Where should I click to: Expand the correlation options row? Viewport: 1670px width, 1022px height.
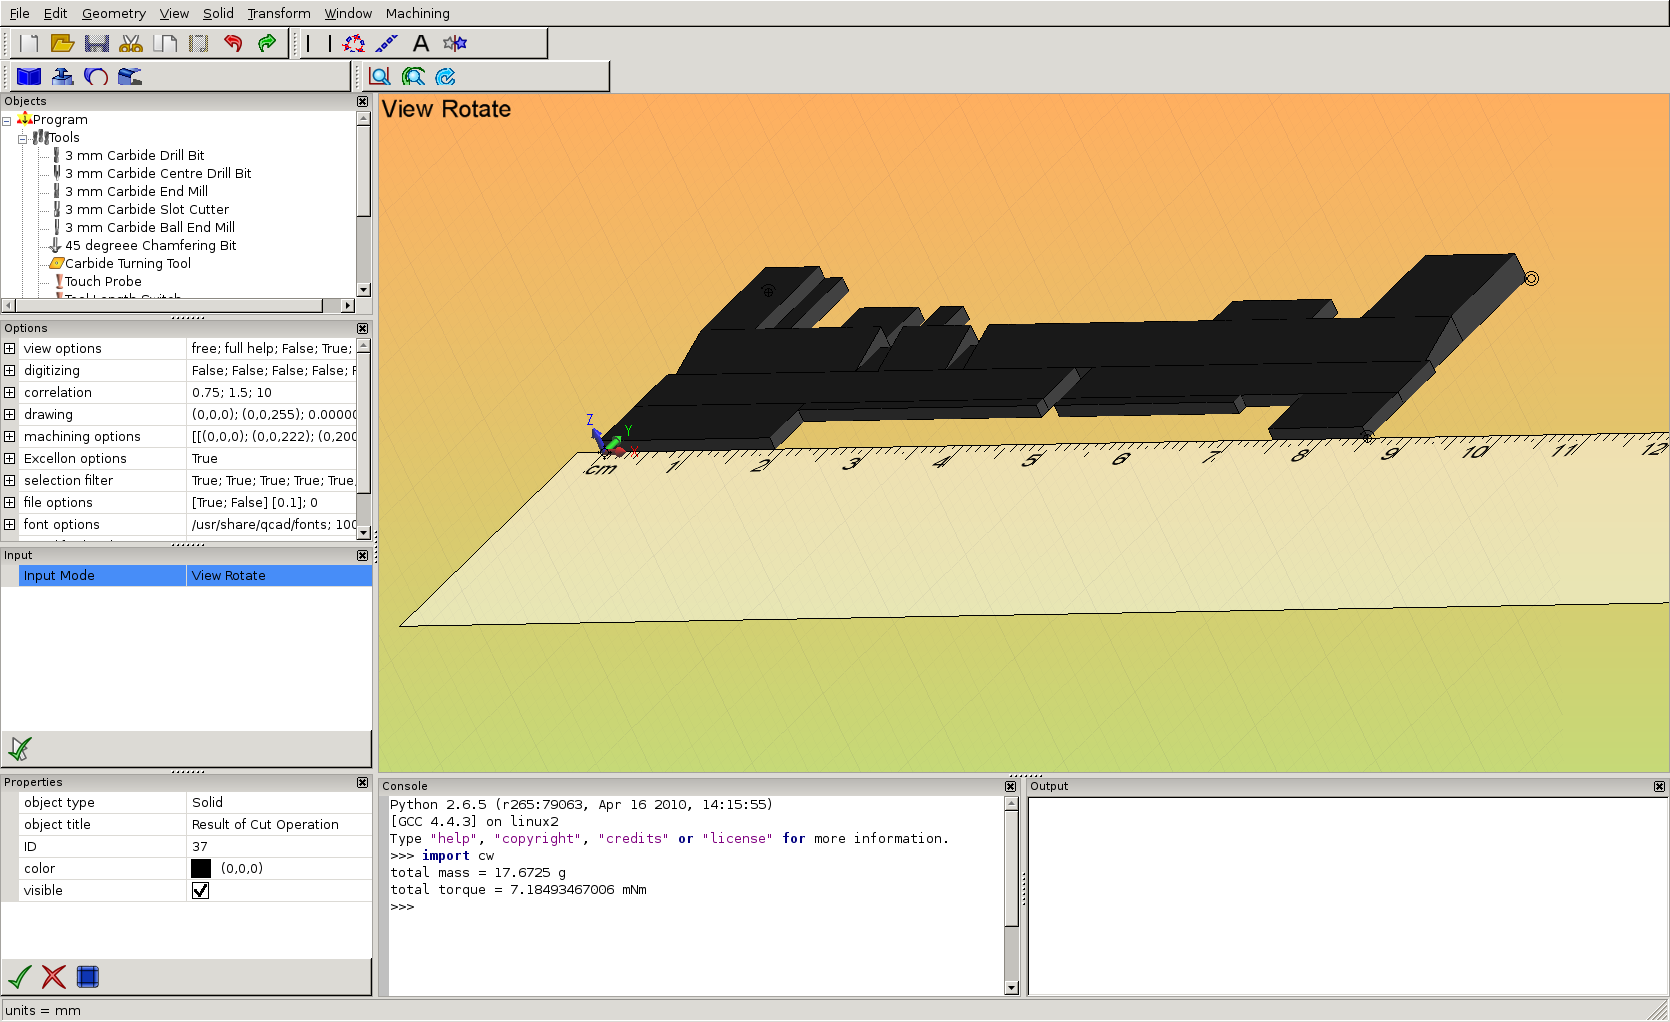10,392
